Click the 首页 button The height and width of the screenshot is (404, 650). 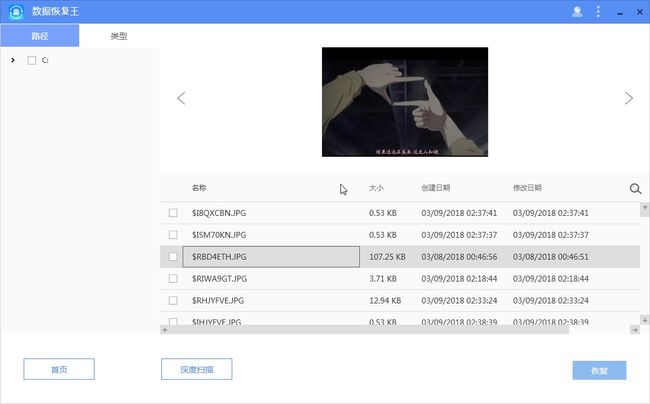point(59,369)
